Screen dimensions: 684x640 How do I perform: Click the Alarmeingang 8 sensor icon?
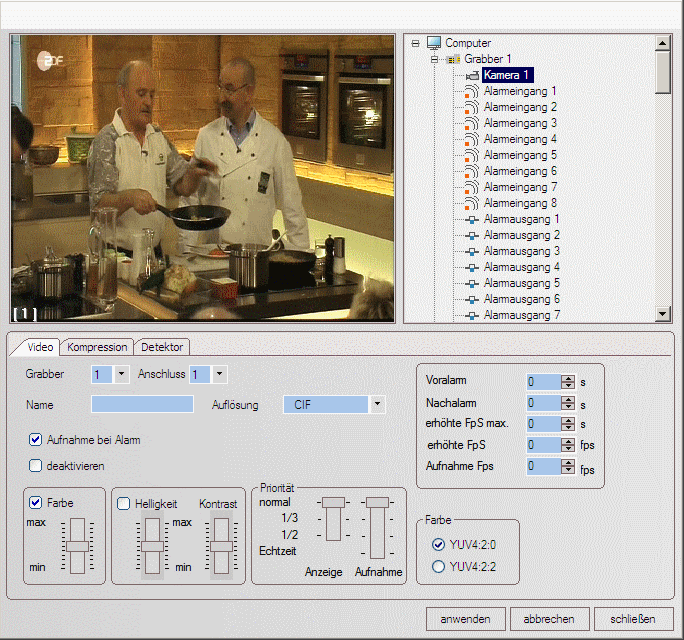click(x=471, y=204)
